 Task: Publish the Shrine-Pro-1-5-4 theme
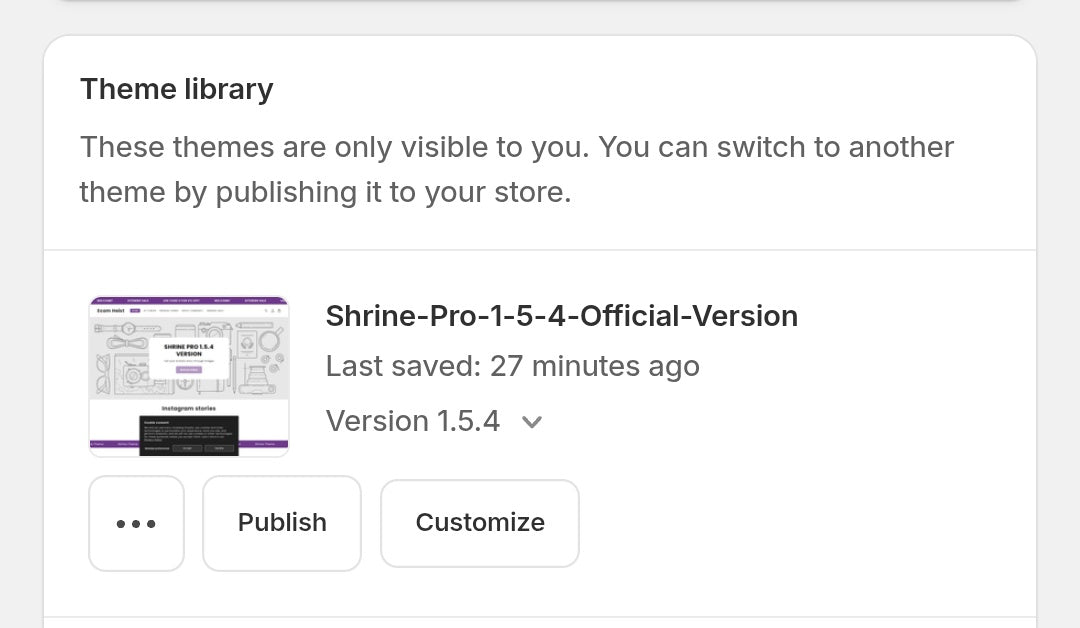point(282,523)
